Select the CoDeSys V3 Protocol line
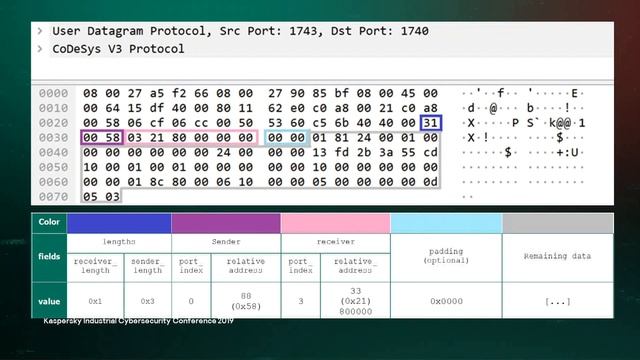Image resolution: width=640 pixels, height=360 pixels. [118, 49]
